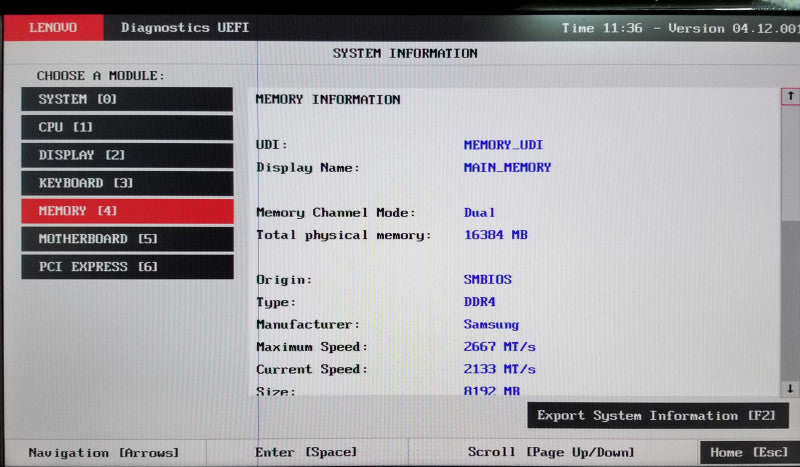
Task: Choose the DISPLAY [2] module
Action: [x=127, y=155]
